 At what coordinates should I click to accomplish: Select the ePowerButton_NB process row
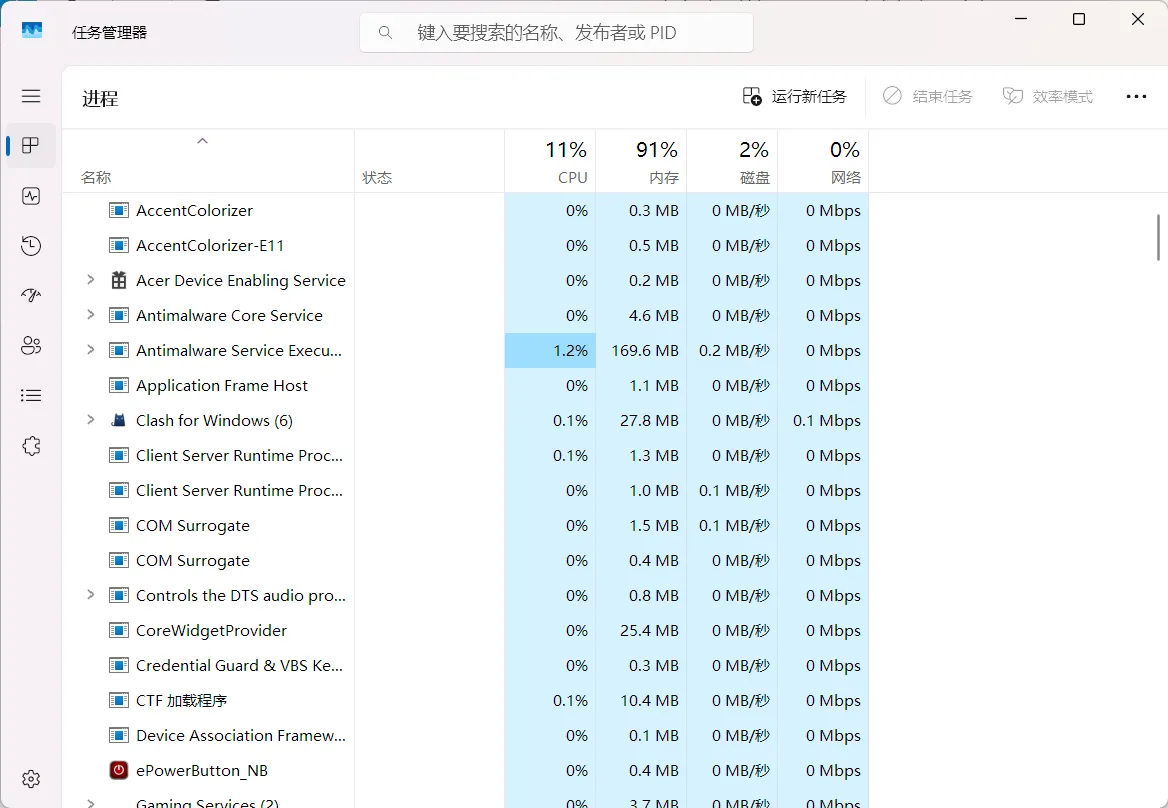click(202, 770)
